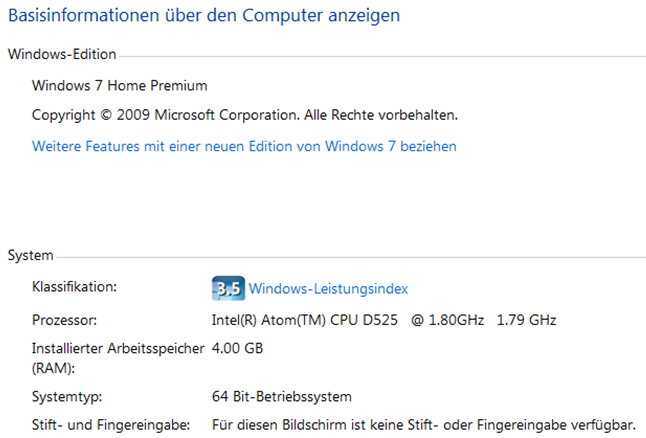The image size is (646, 438).
Task: Click the Intel Atom CPU D525 processor value
Action: (348, 320)
